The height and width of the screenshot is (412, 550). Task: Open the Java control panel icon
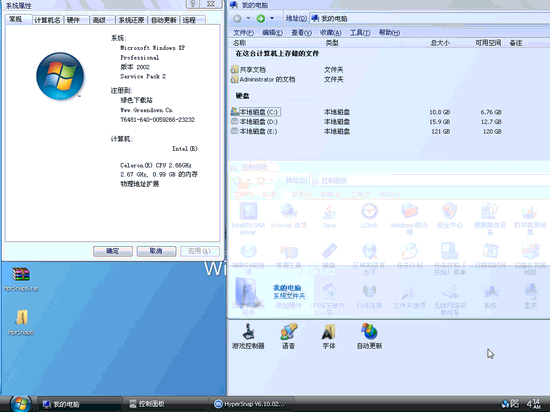tap(329, 216)
